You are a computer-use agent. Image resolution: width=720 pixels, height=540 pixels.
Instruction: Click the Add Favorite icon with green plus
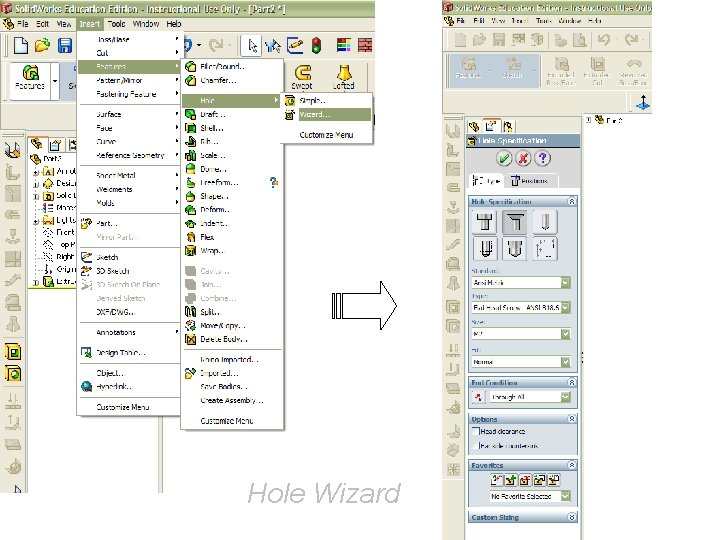pos(510,480)
